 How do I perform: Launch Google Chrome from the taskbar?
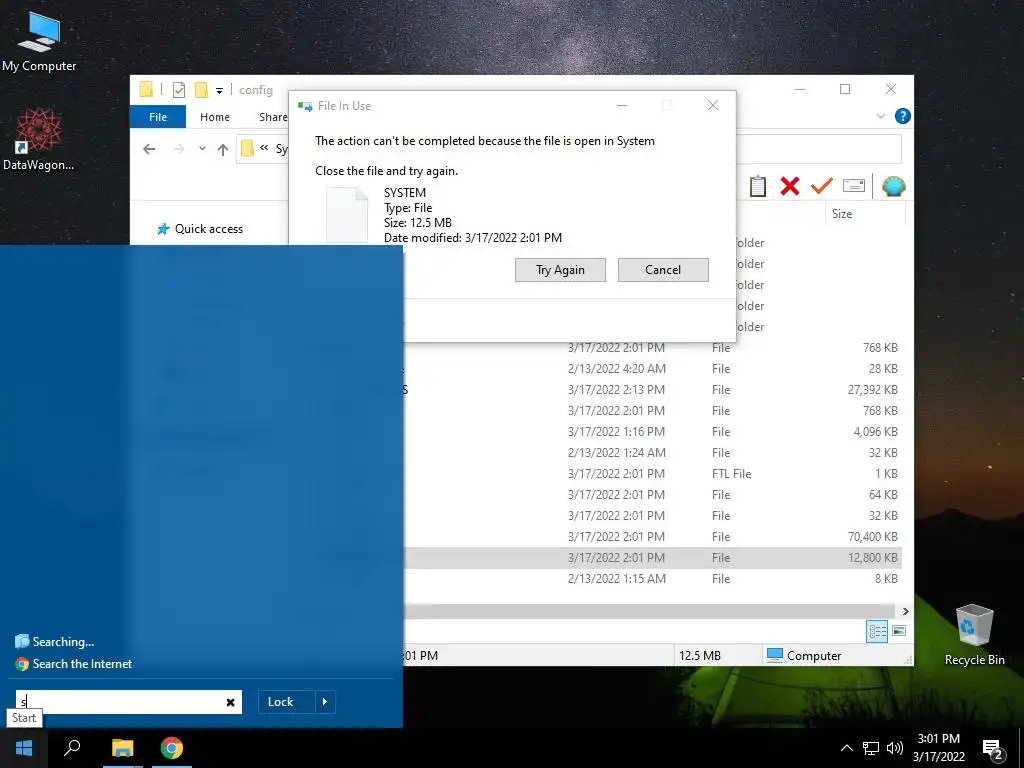point(172,748)
